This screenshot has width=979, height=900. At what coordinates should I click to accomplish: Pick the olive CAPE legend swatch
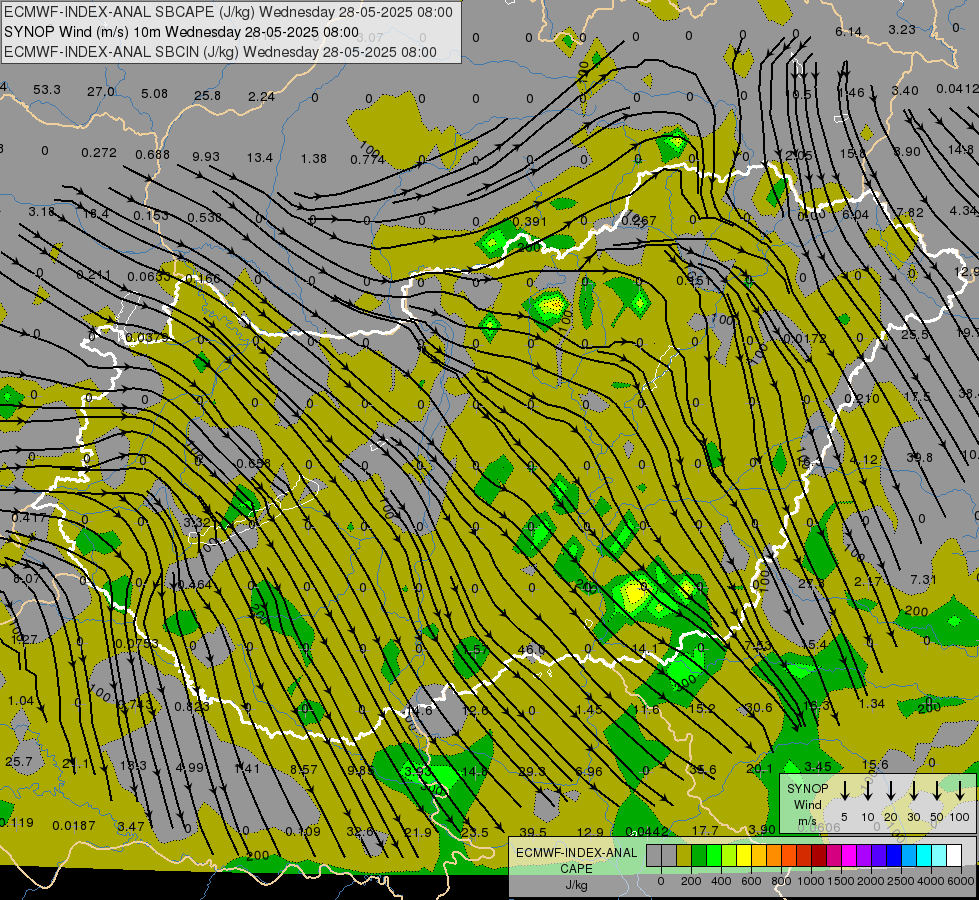[684, 855]
